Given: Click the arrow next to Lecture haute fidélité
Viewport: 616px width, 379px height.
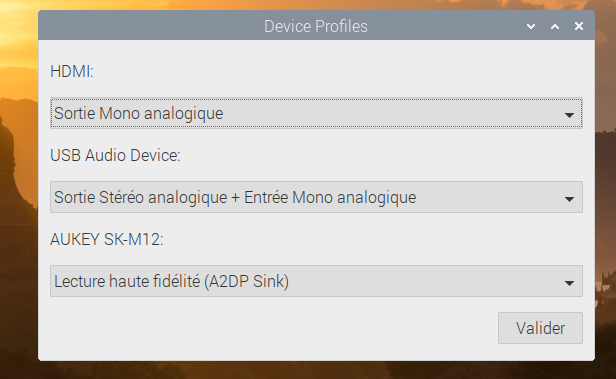Looking at the screenshot, I should point(569,283).
